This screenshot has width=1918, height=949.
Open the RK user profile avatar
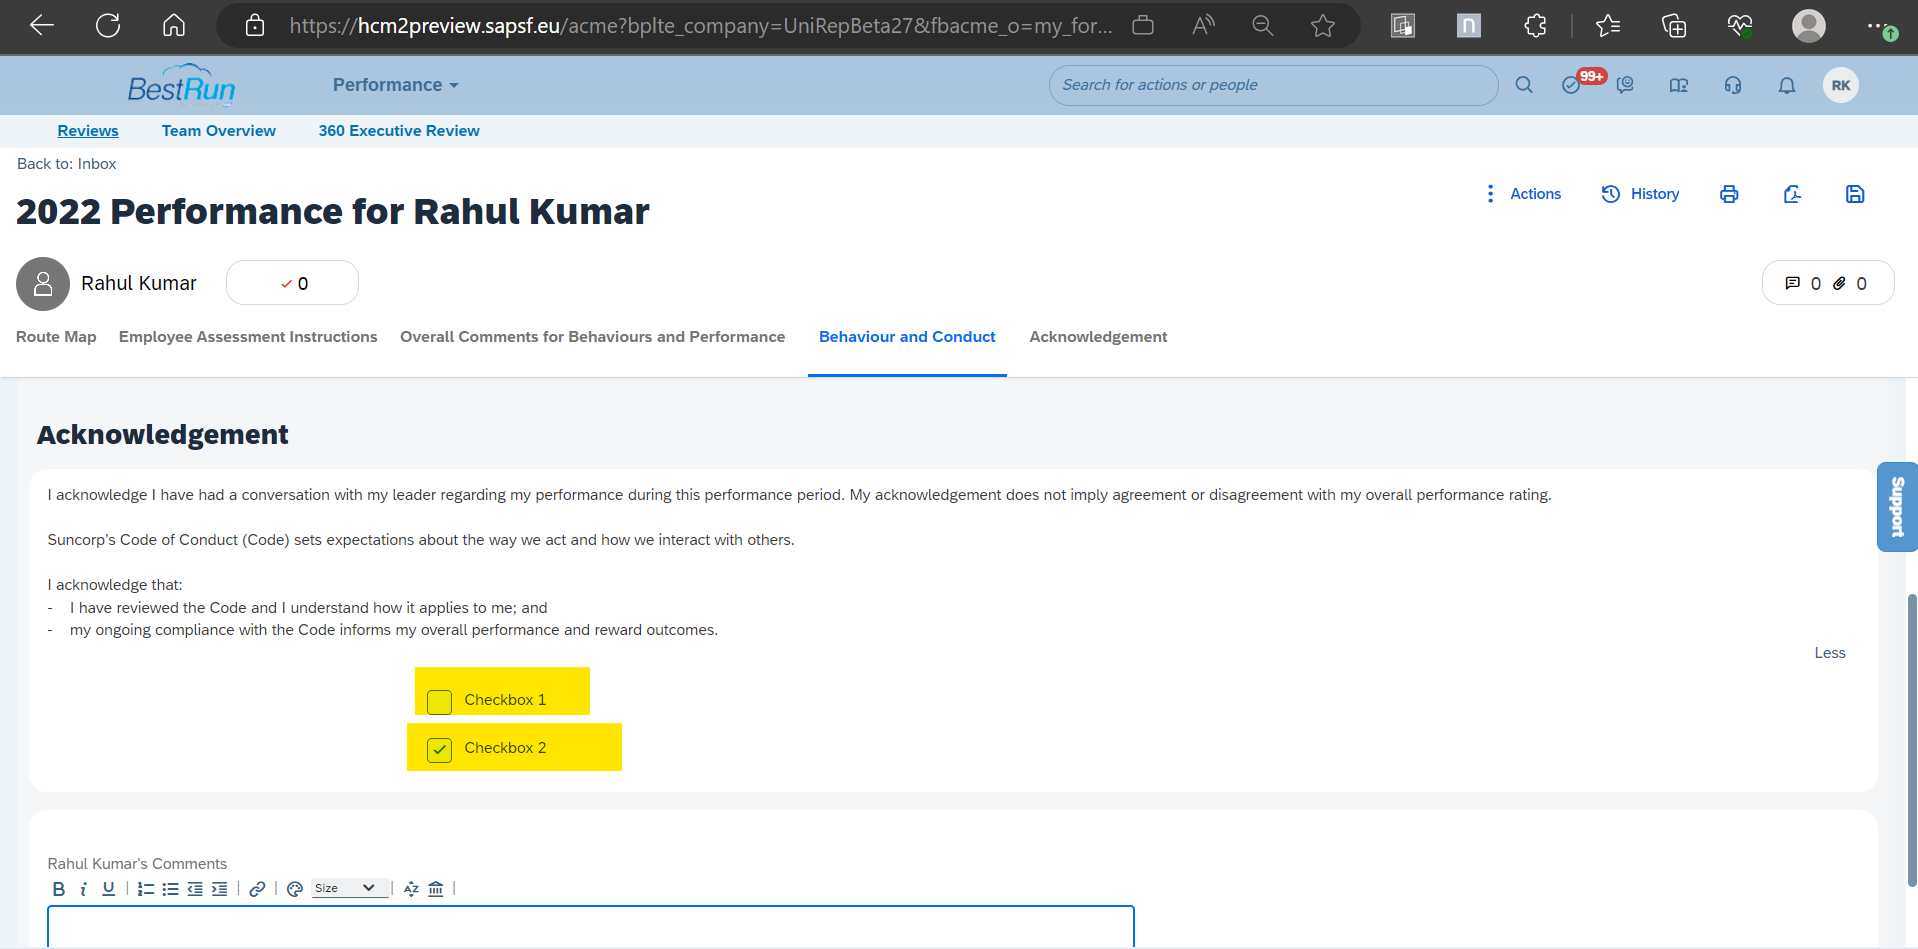tap(1841, 85)
